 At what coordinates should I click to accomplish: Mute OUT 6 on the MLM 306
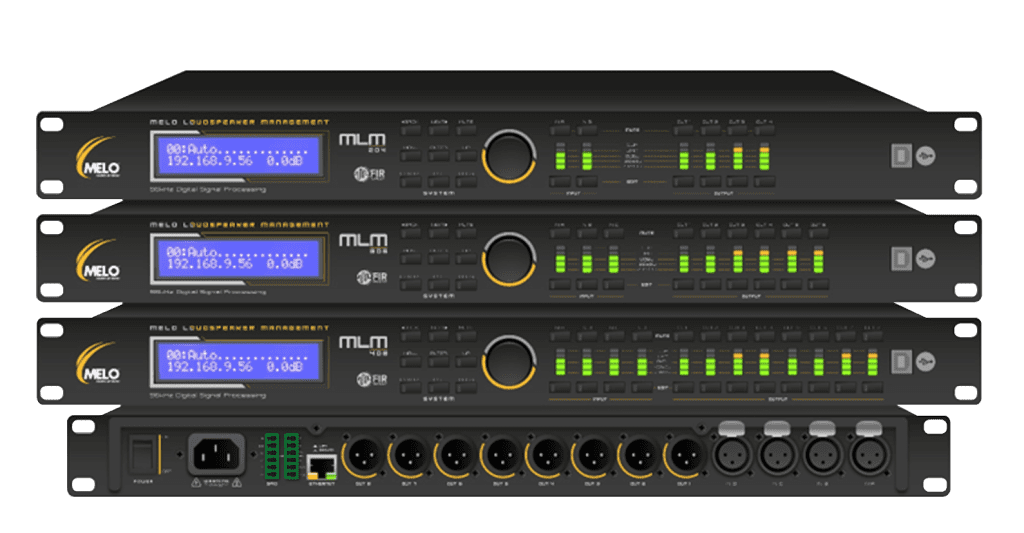coord(818,233)
